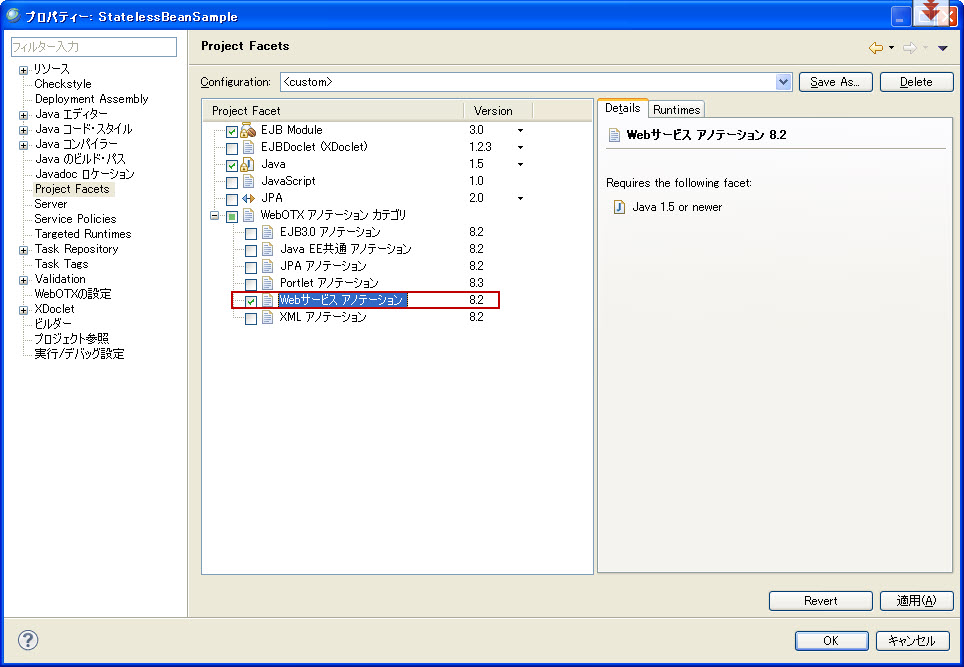Enable the JavaScript facet checkbox

(232, 182)
